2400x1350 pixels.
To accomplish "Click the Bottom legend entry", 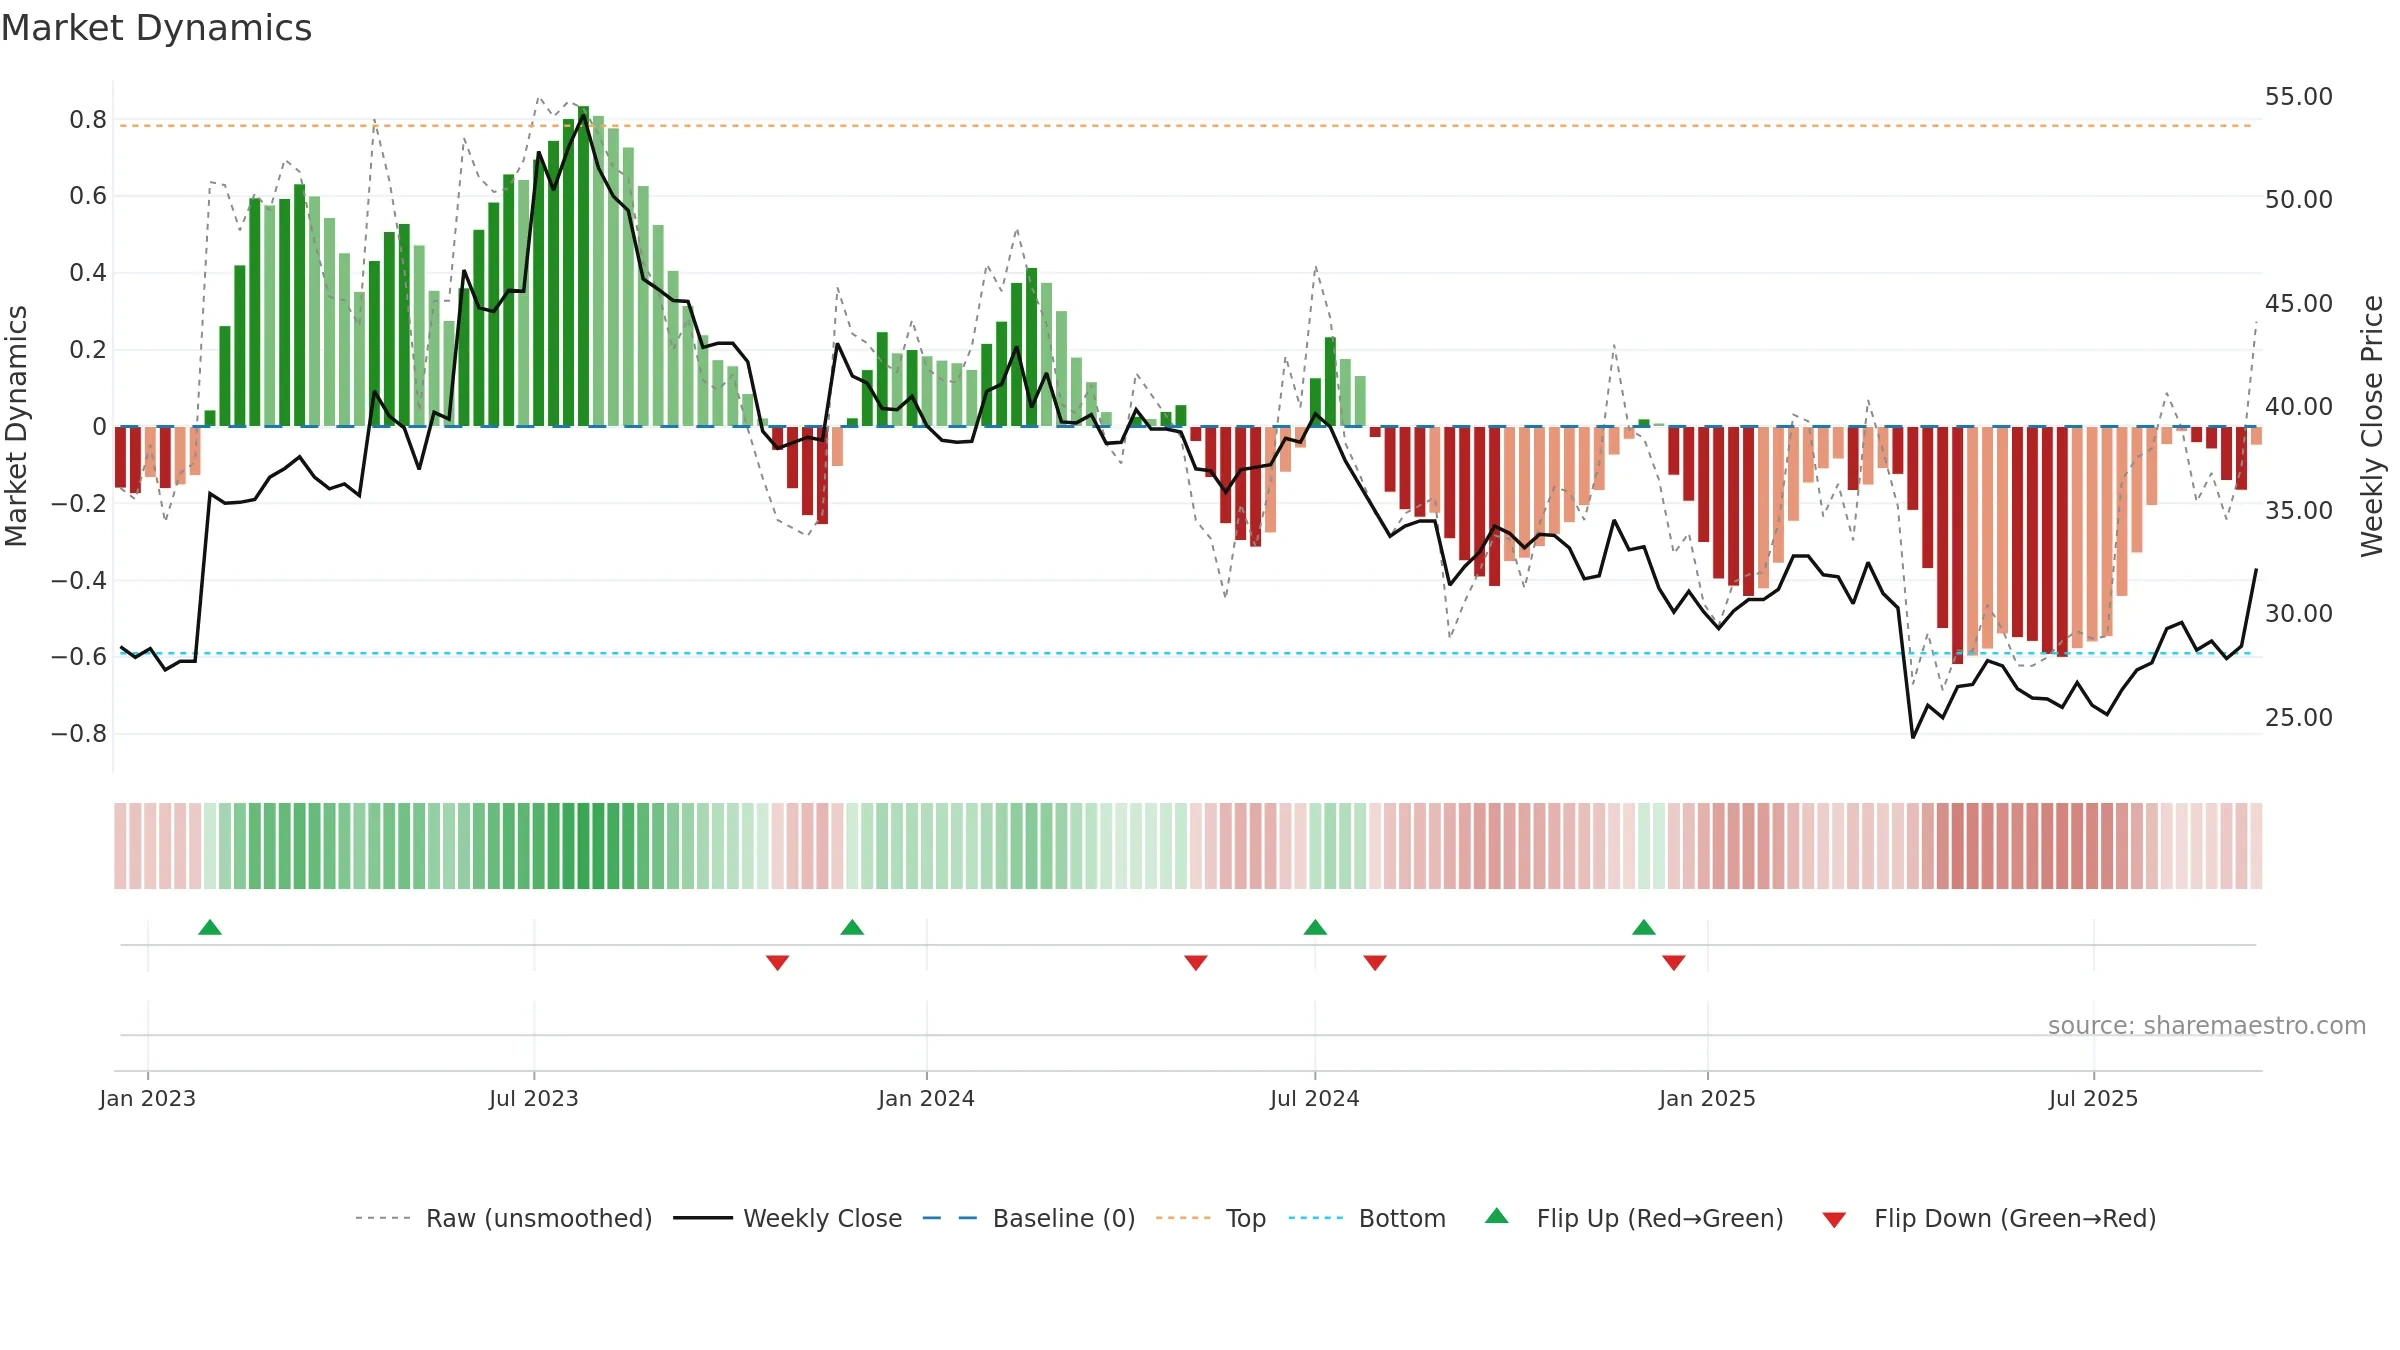I will [x=1366, y=1218].
